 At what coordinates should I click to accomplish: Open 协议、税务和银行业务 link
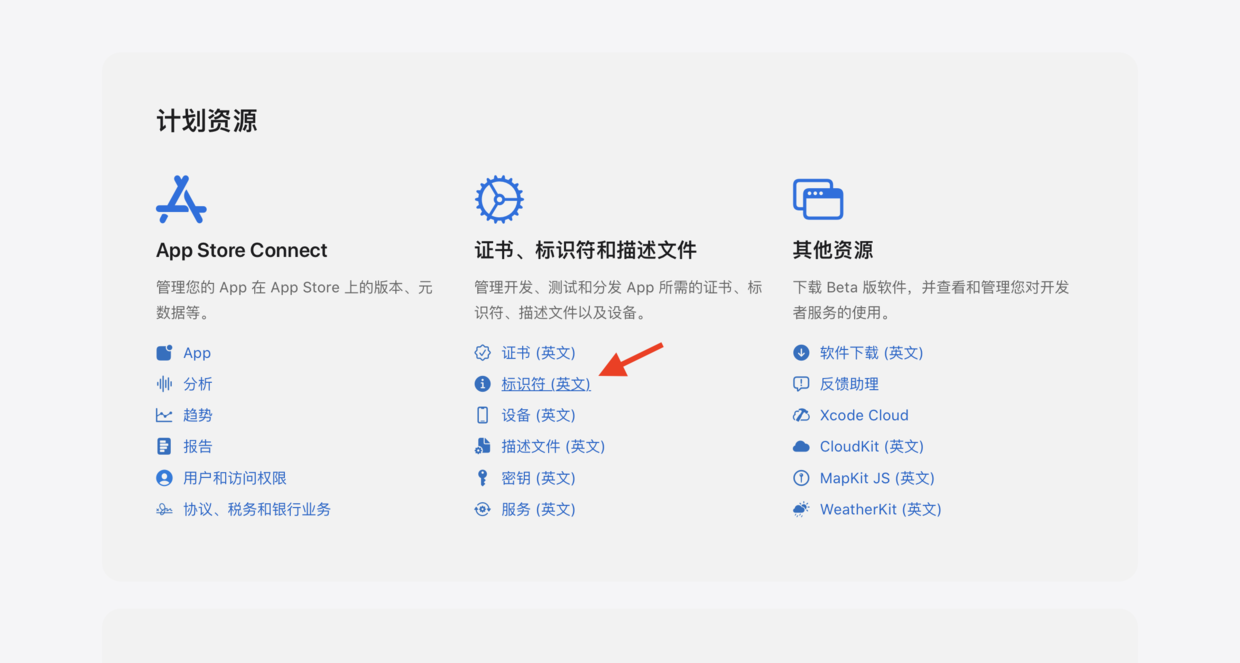pyautogui.click(x=257, y=509)
